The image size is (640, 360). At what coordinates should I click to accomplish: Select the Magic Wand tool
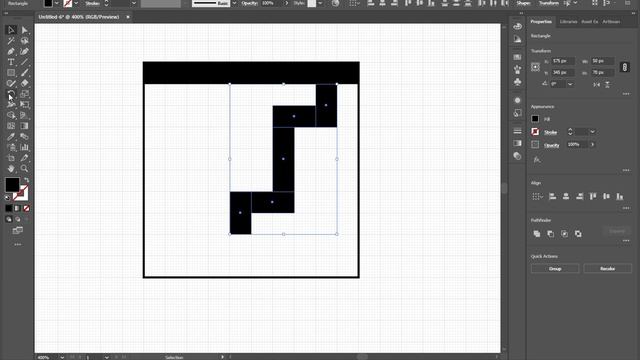coord(11,41)
